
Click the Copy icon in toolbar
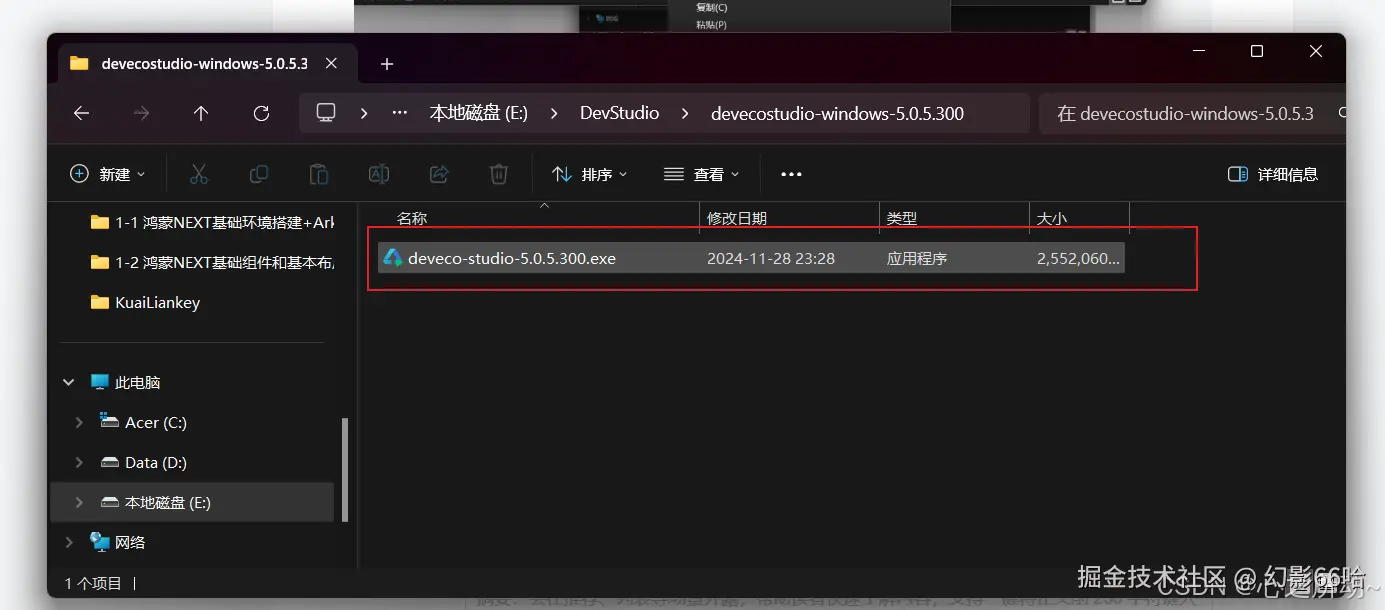[x=259, y=174]
